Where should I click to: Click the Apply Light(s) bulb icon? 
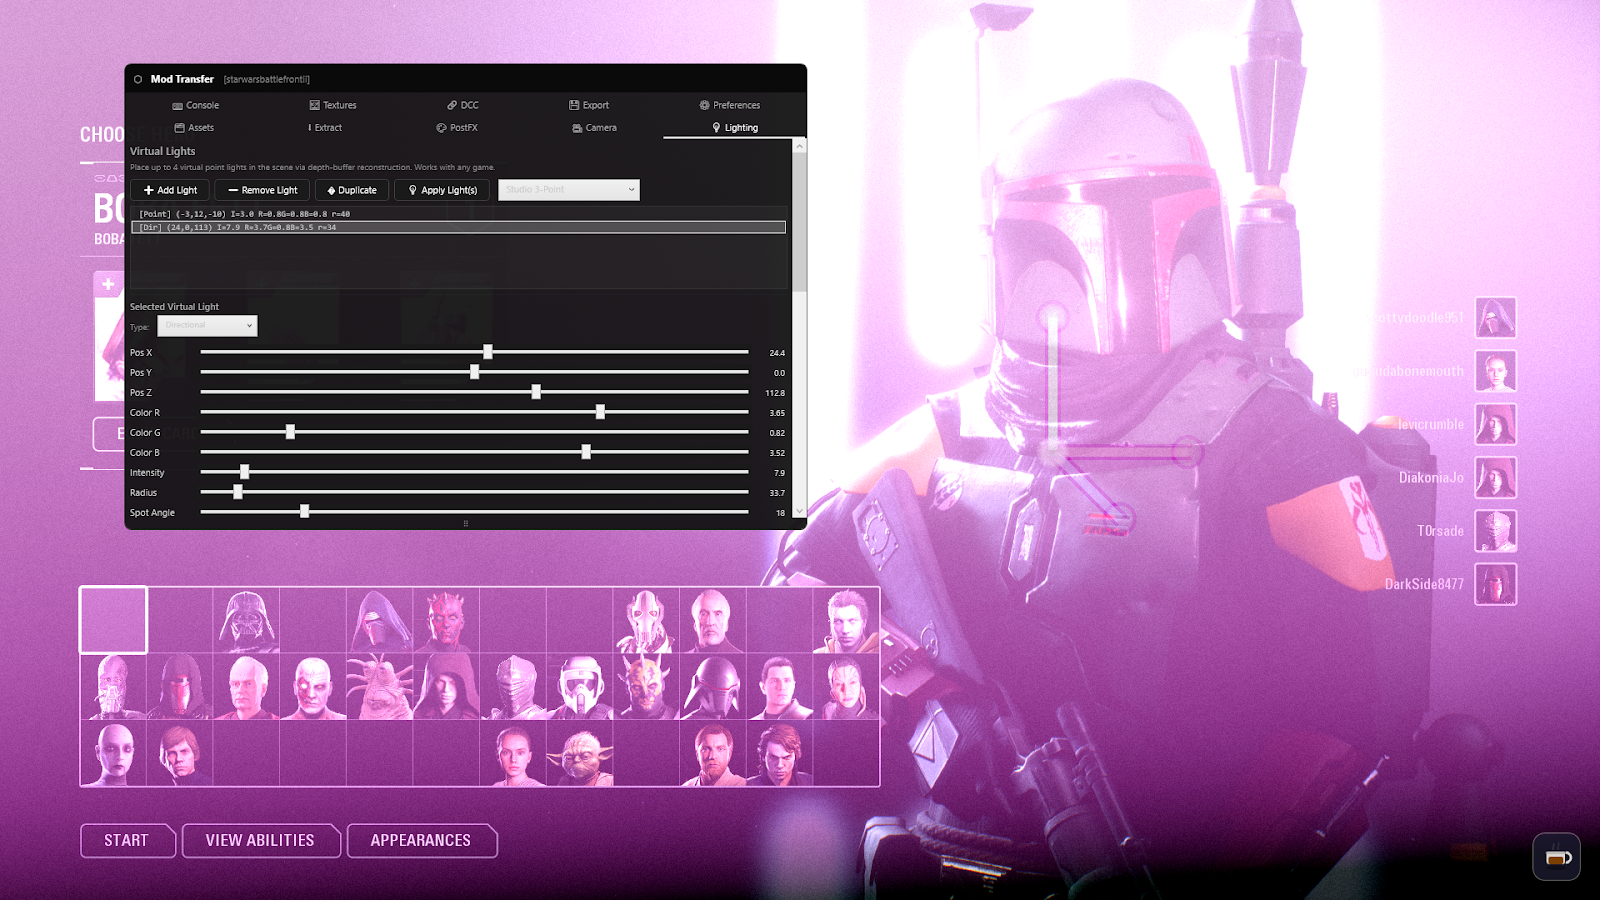click(x=413, y=190)
